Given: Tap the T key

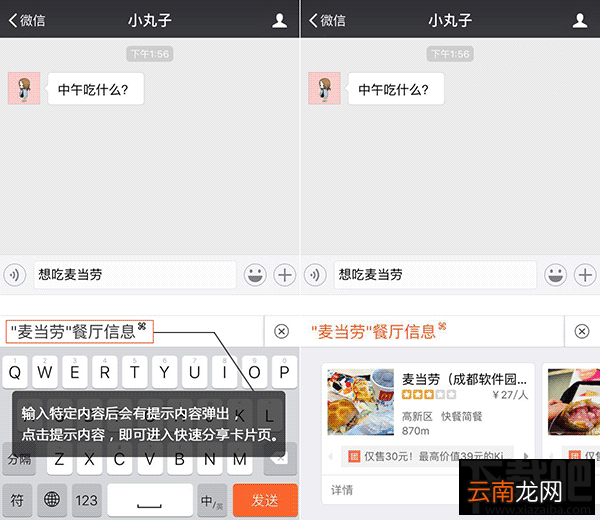Looking at the screenshot, I should (134, 372).
